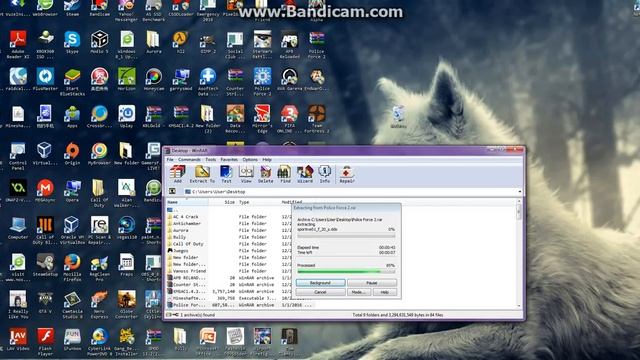The width and height of the screenshot is (640, 360).
Task: Click the Skype desktop icon
Action: (72, 42)
